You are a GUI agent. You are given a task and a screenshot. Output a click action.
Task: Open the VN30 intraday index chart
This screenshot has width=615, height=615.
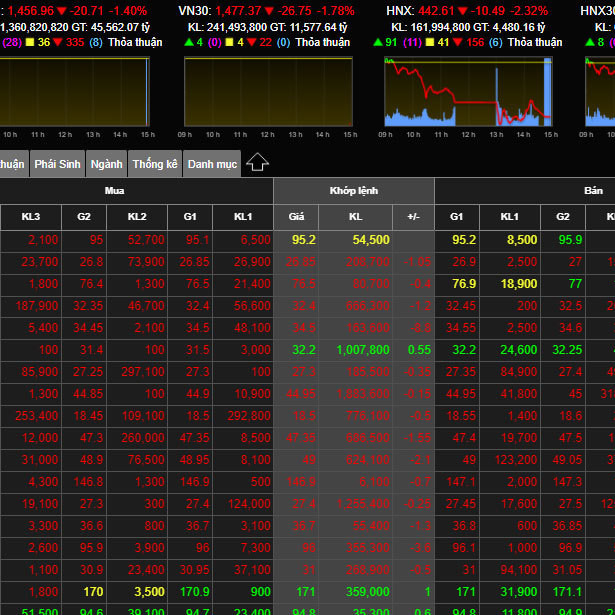[268, 91]
